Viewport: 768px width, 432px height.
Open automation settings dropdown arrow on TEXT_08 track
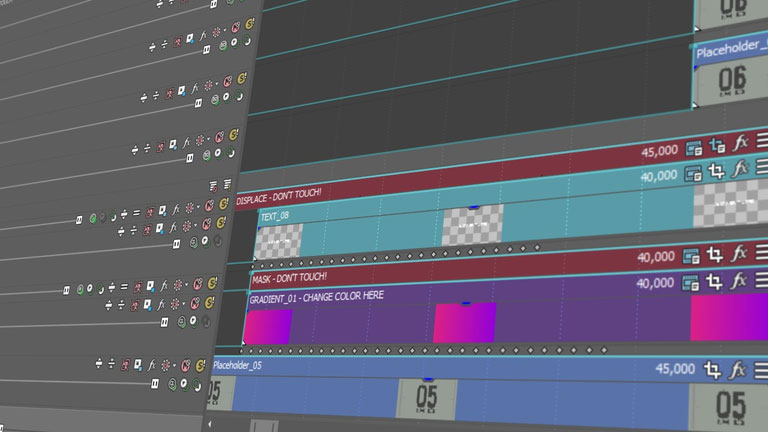click(x=195, y=226)
